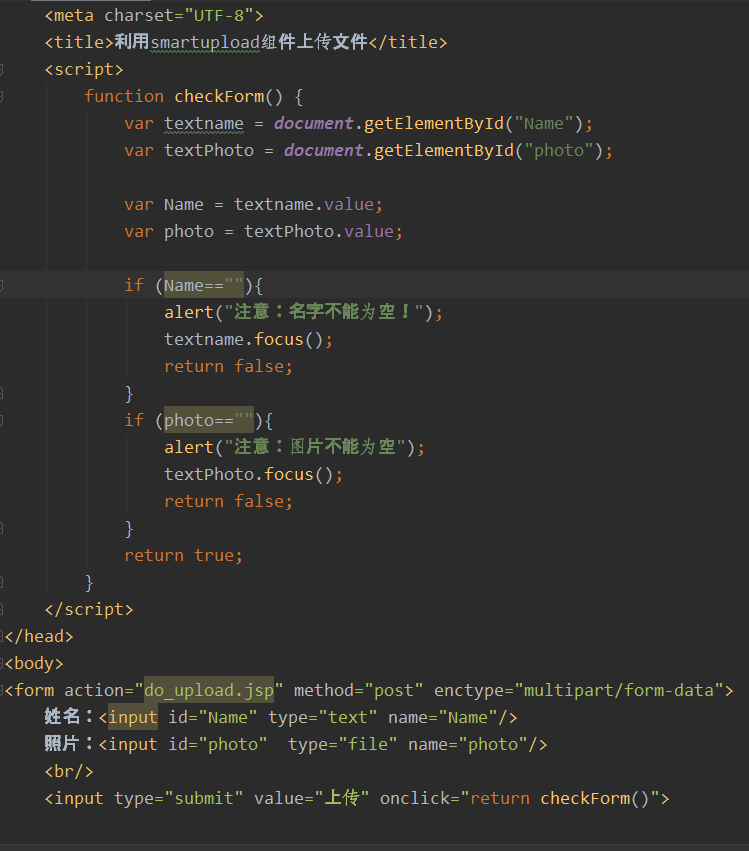The image size is (749, 851).
Task: Click the onclick attribute of the submit input
Action: click(x=415, y=798)
